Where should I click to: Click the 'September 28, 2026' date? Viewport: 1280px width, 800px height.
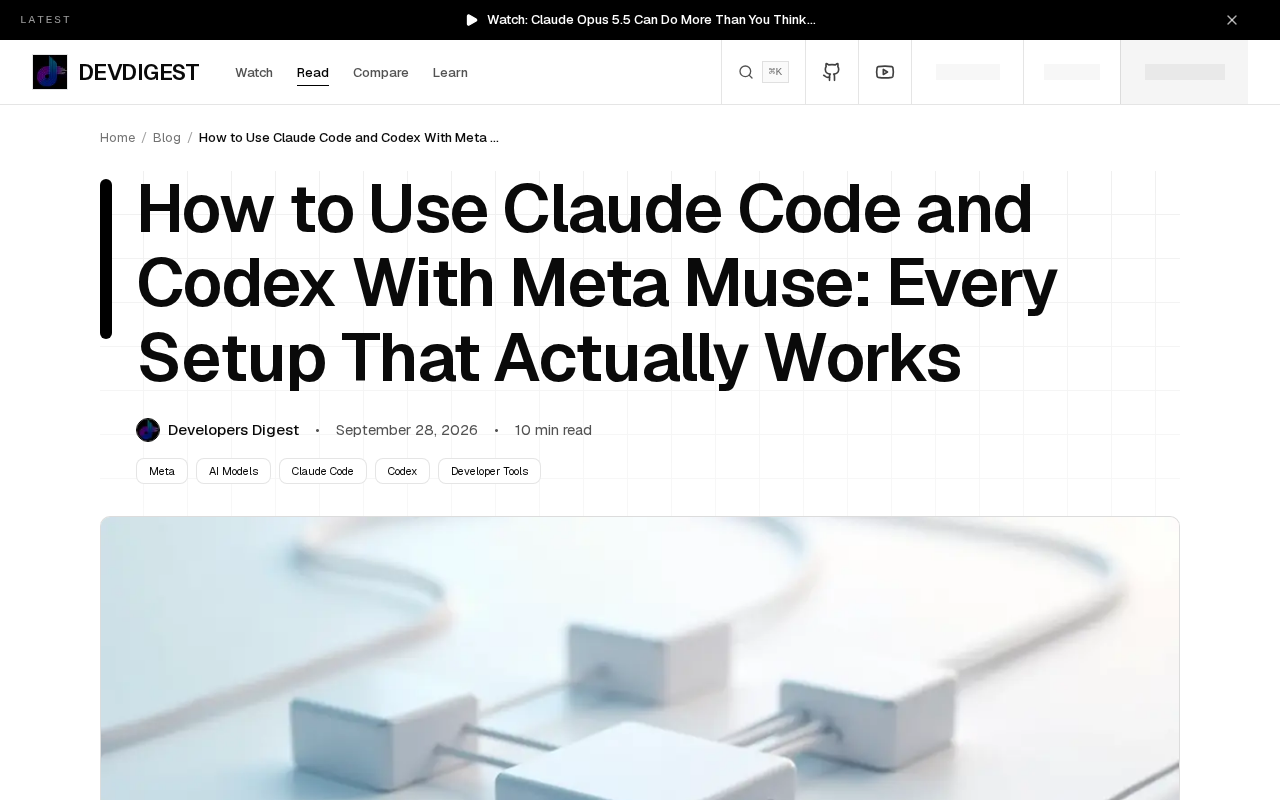(x=407, y=430)
